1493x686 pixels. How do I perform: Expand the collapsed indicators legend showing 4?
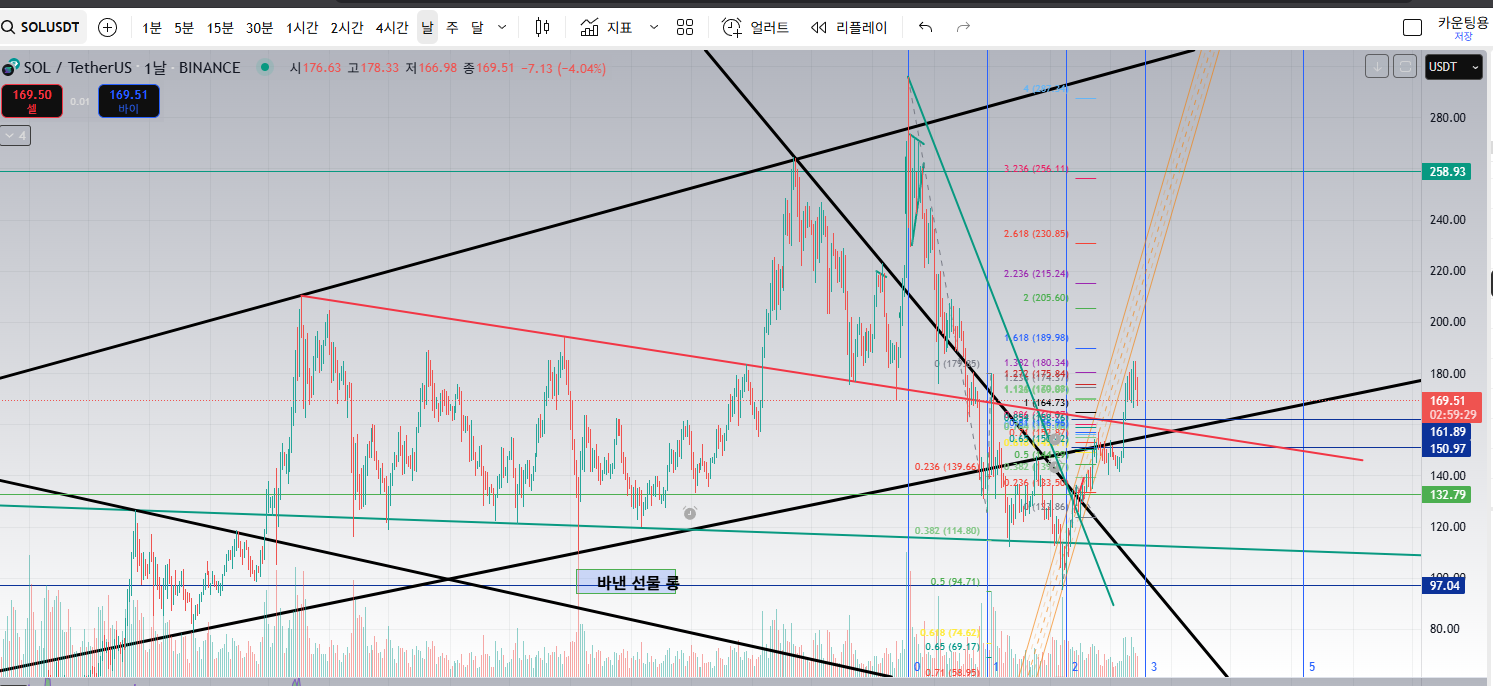click(x=16, y=135)
